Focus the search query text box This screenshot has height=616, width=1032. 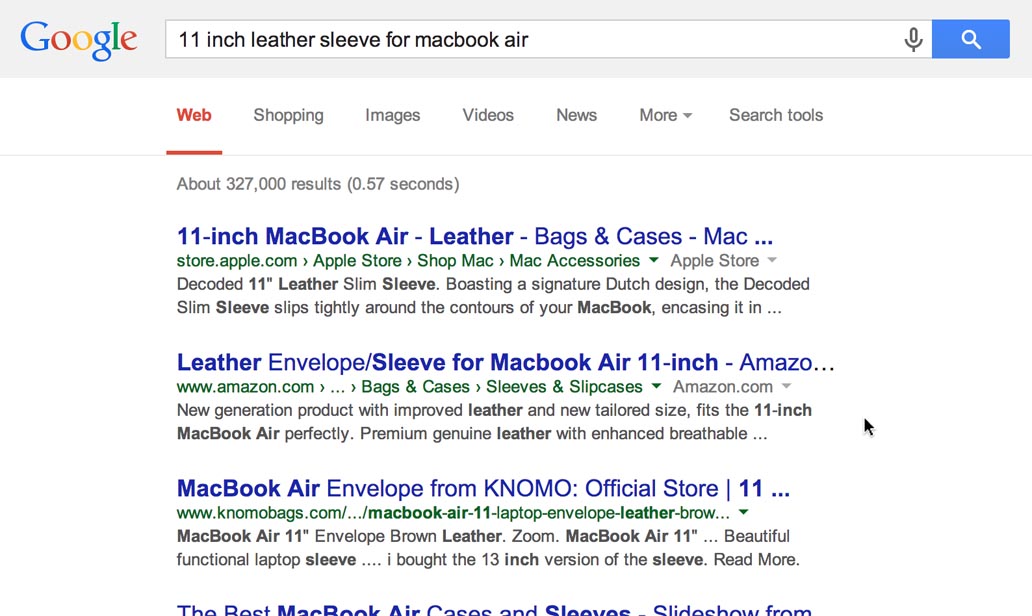tap(530, 40)
